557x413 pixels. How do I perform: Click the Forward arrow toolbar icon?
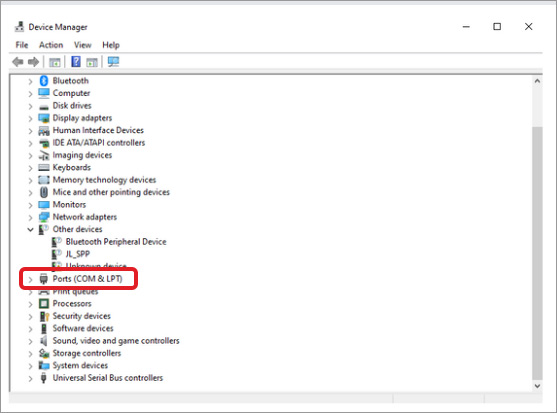(x=33, y=62)
